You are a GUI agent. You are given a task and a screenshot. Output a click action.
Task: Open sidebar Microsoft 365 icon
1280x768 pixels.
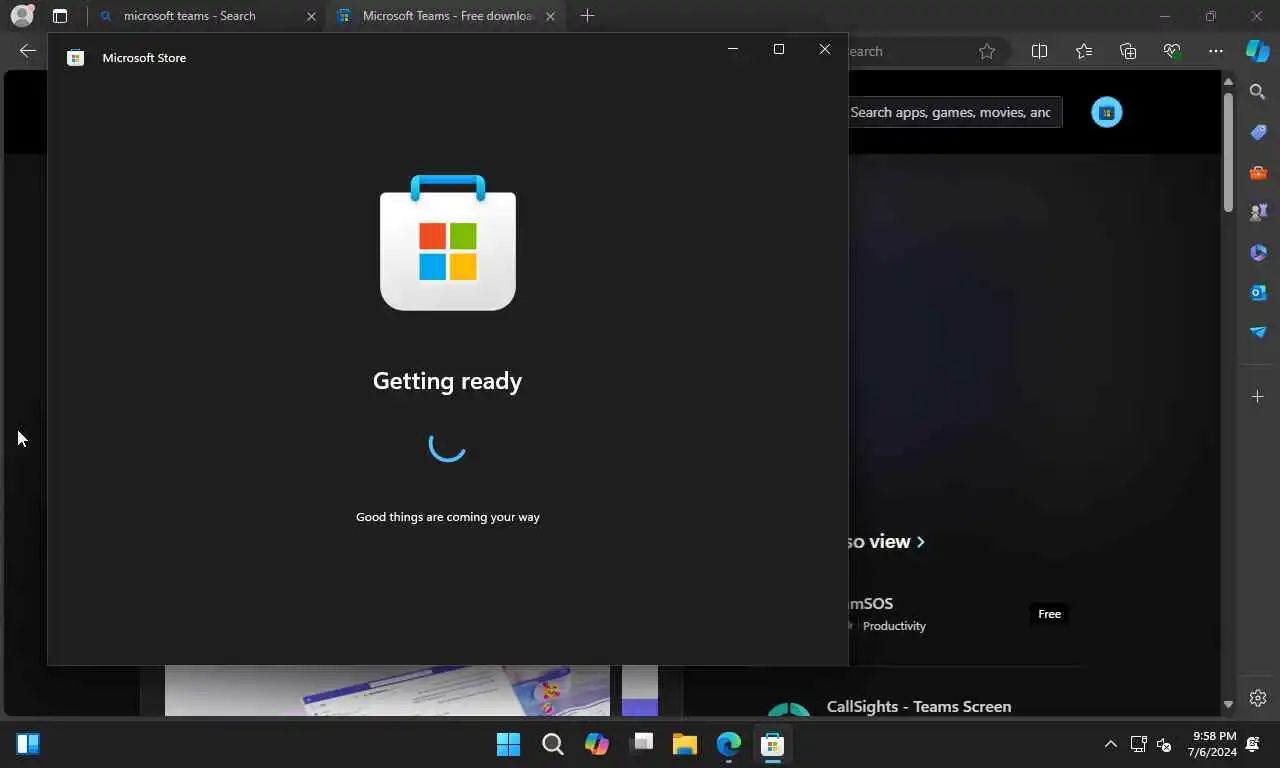point(1258,252)
